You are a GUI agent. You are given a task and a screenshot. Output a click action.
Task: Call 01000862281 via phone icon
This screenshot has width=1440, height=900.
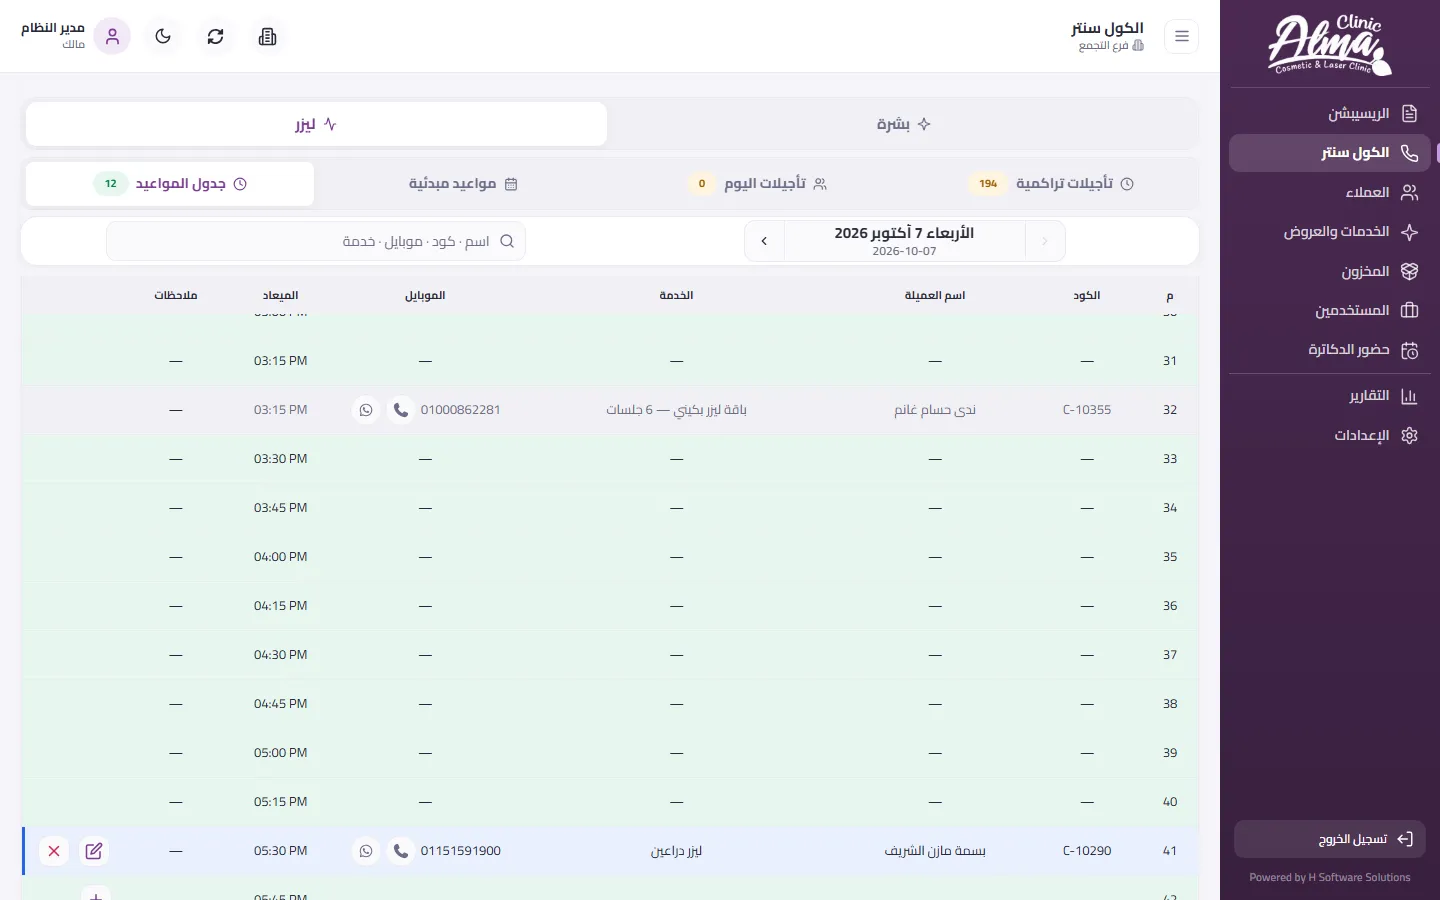click(x=400, y=410)
